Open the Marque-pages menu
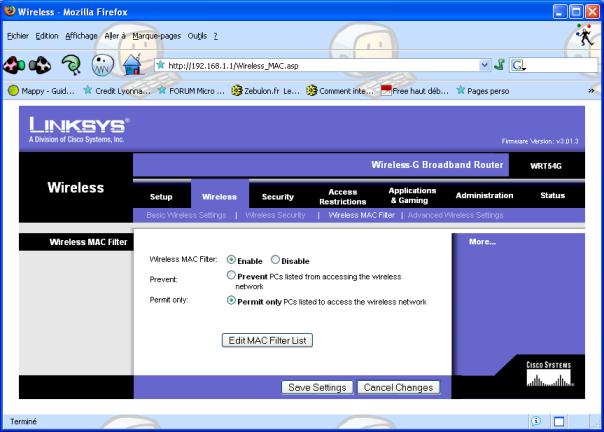 [x=156, y=36]
